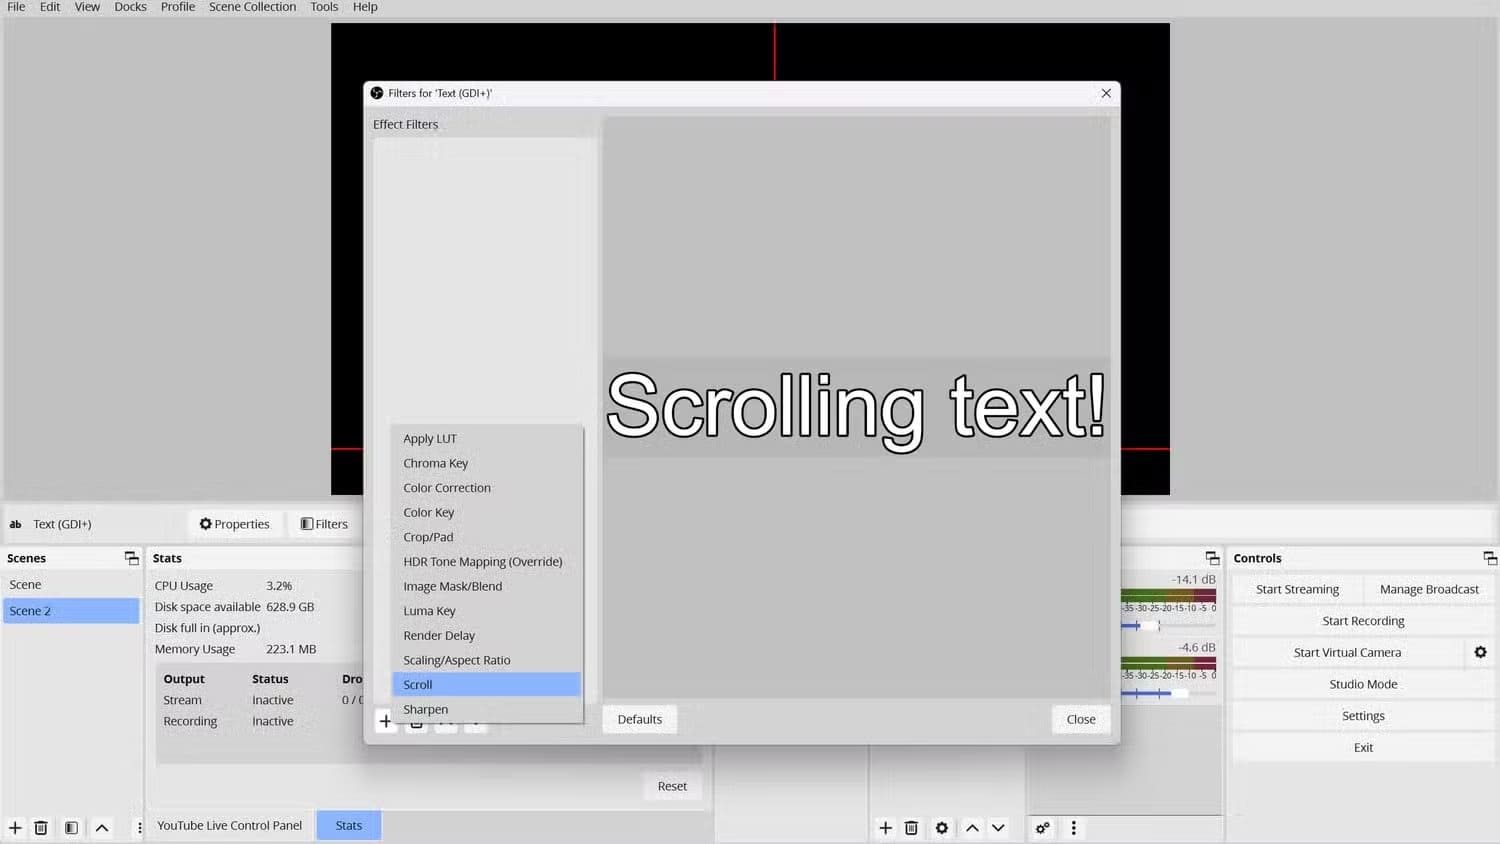Select Color Key from filter menu
Viewport: 1500px width, 844px height.
pyautogui.click(x=487, y=512)
